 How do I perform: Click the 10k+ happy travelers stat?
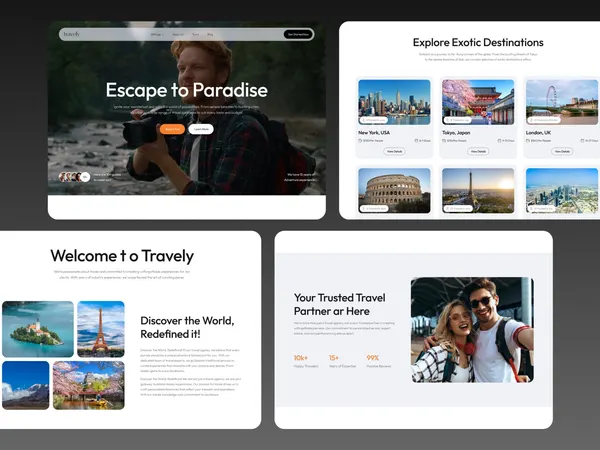[306, 361]
